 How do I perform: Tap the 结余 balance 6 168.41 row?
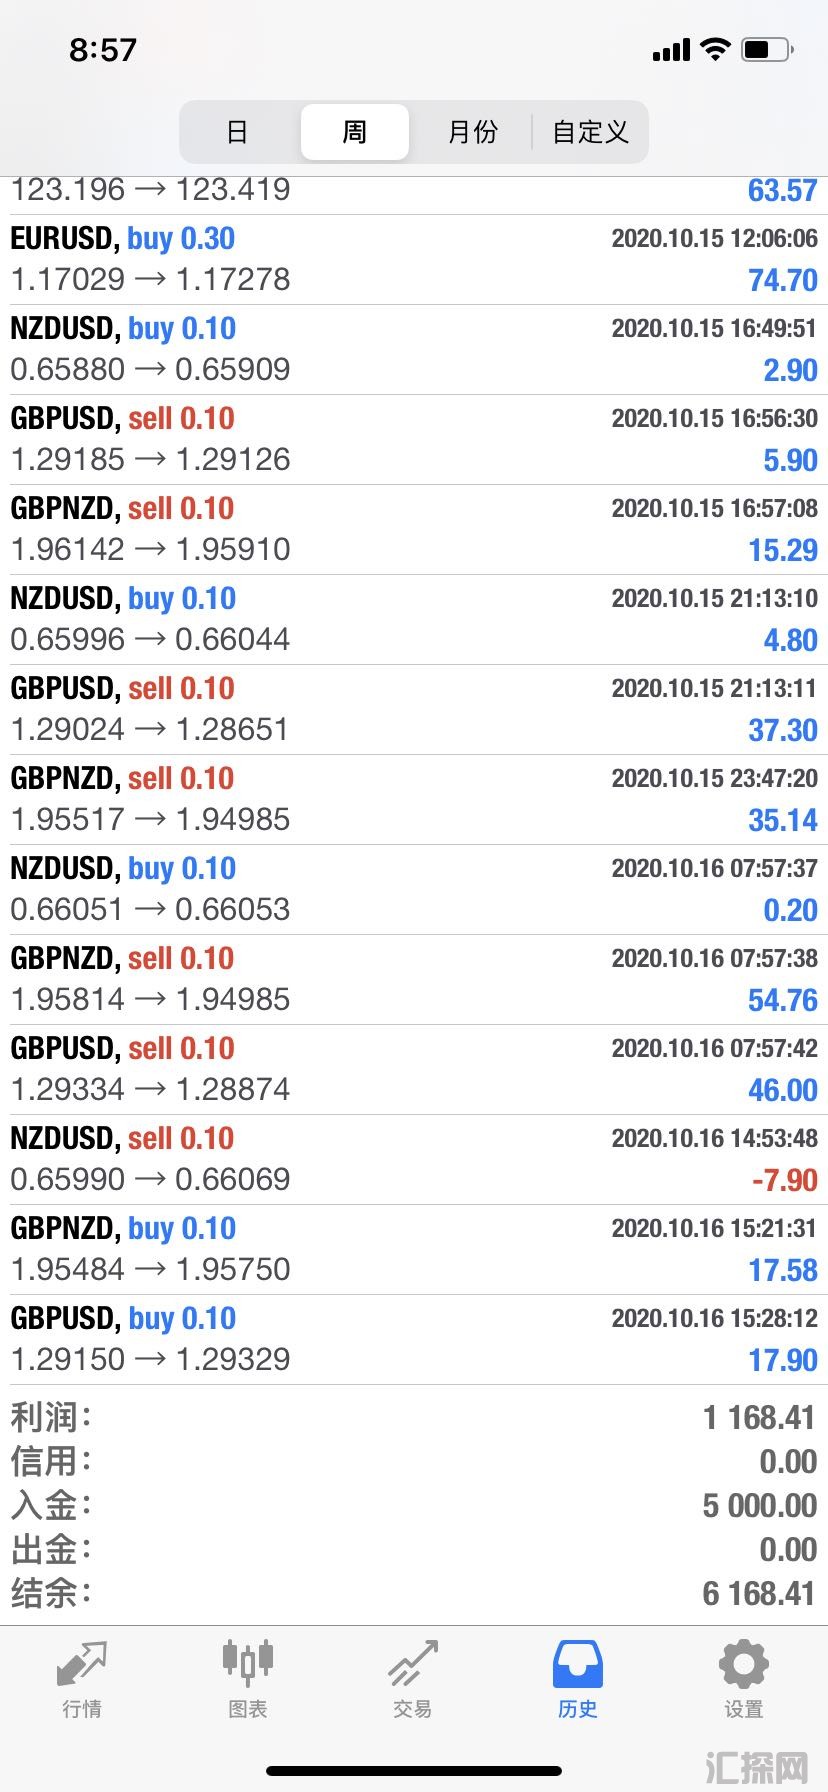click(x=414, y=1593)
